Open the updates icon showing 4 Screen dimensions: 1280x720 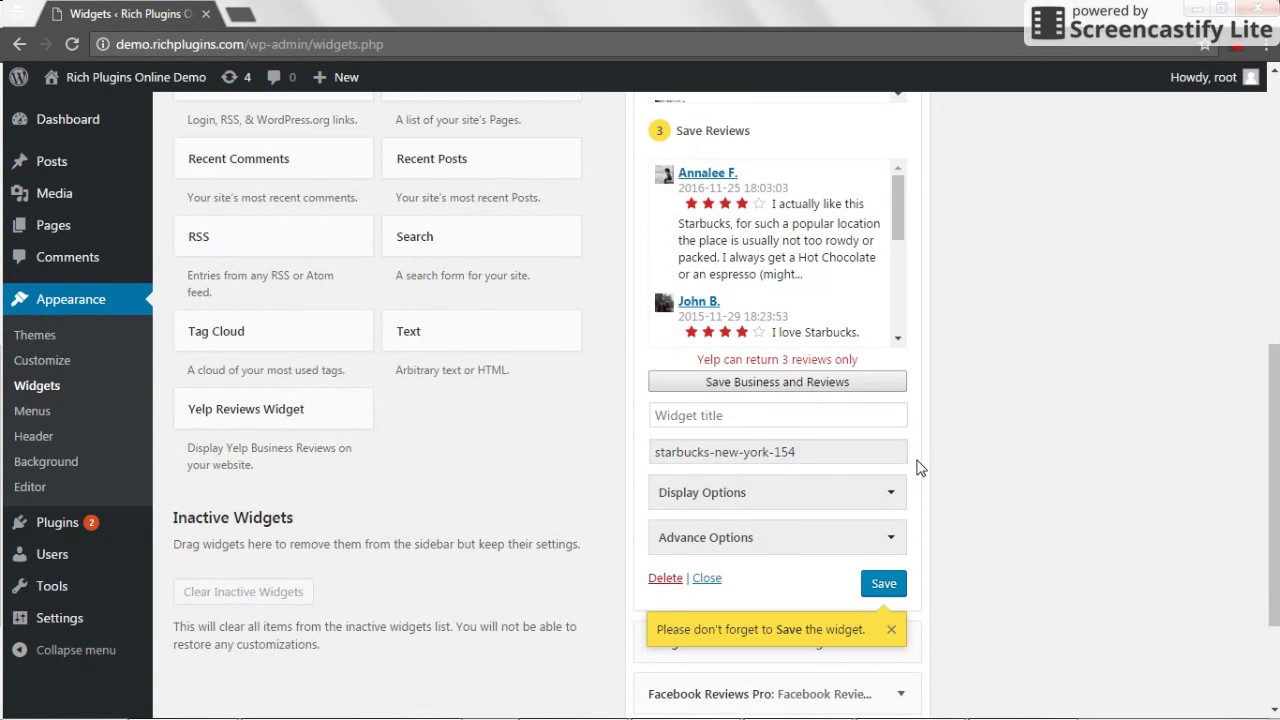point(236,77)
